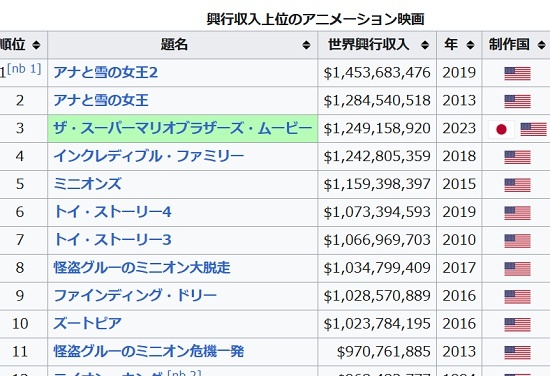Image resolution: width=550 pixels, height=376 pixels.
Task: Sort the table by 順位 column arrows
Action: (x=36, y=45)
